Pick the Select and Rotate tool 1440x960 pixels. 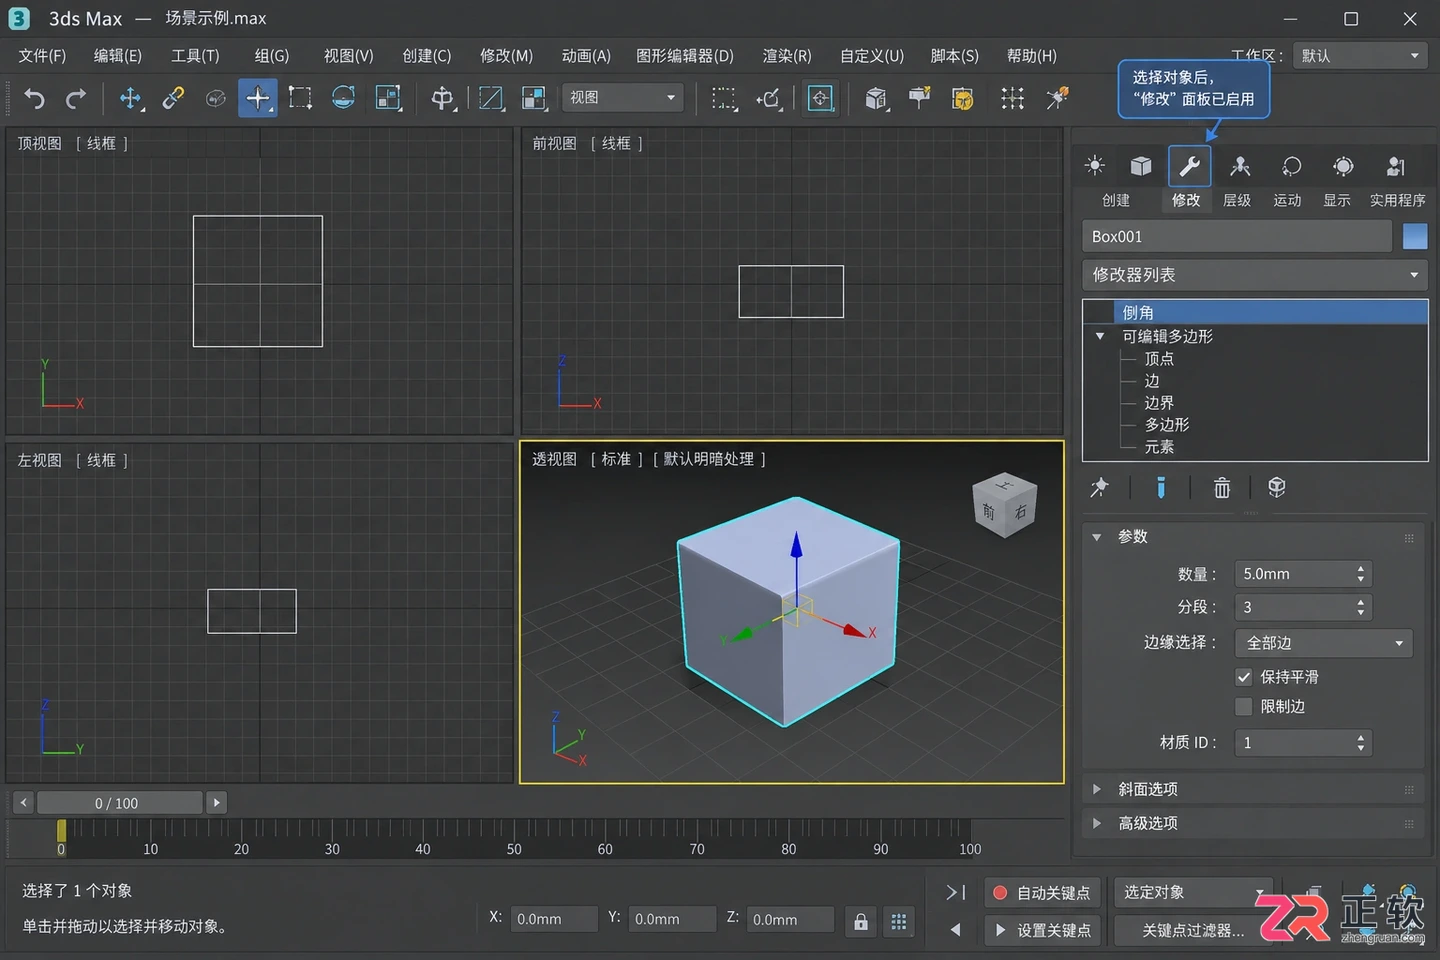tap(343, 98)
